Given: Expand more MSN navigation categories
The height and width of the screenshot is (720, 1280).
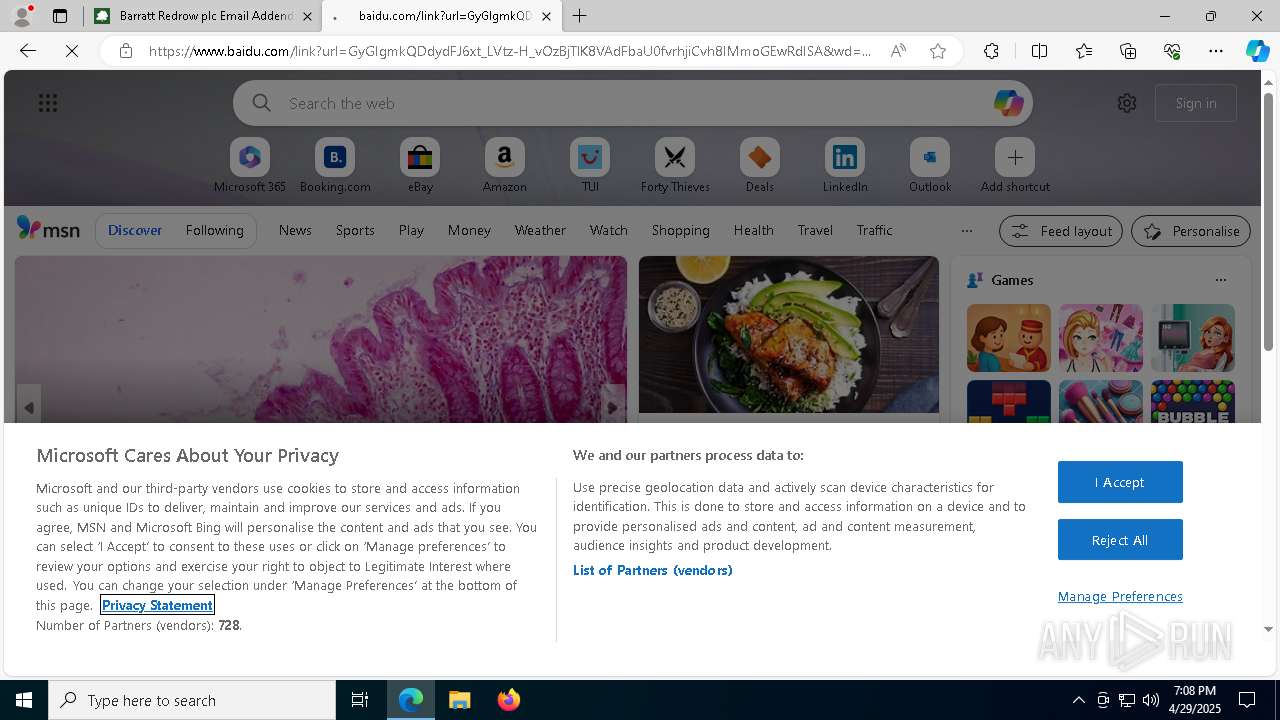Looking at the screenshot, I should pyautogui.click(x=966, y=230).
